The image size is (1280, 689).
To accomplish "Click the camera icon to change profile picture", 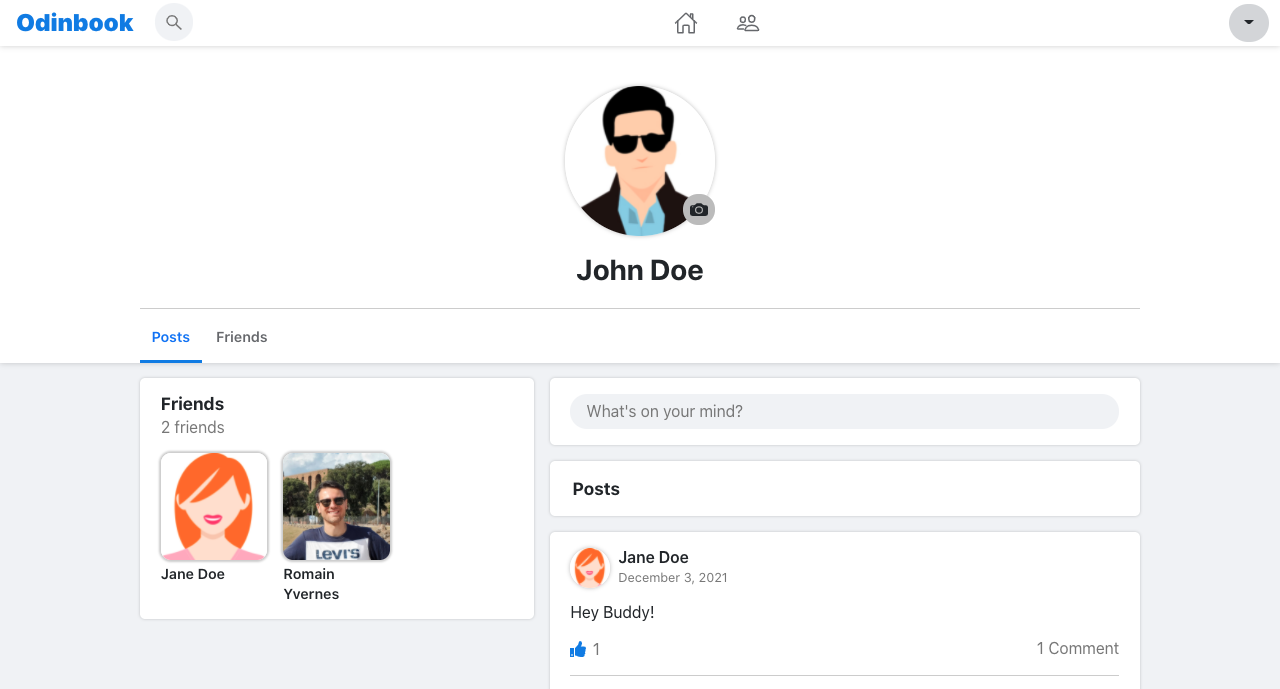I will coord(698,209).
